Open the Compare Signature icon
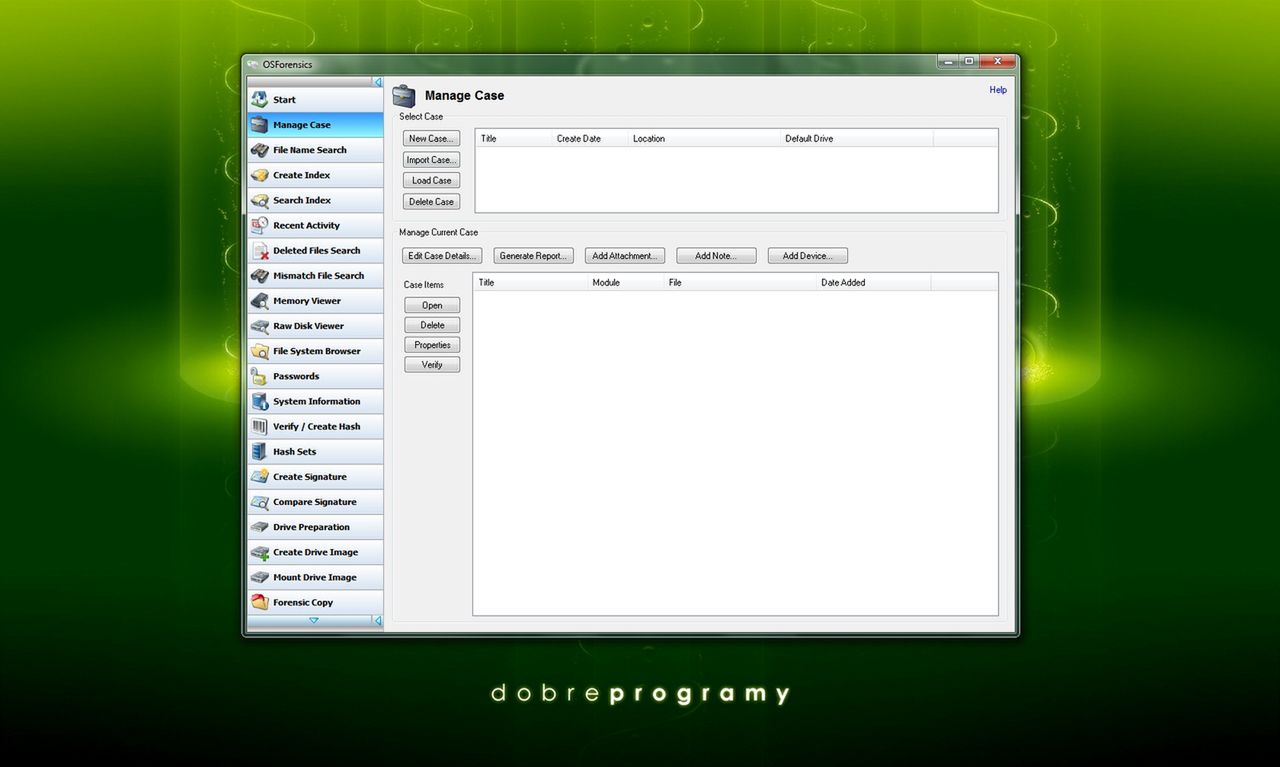 point(259,502)
